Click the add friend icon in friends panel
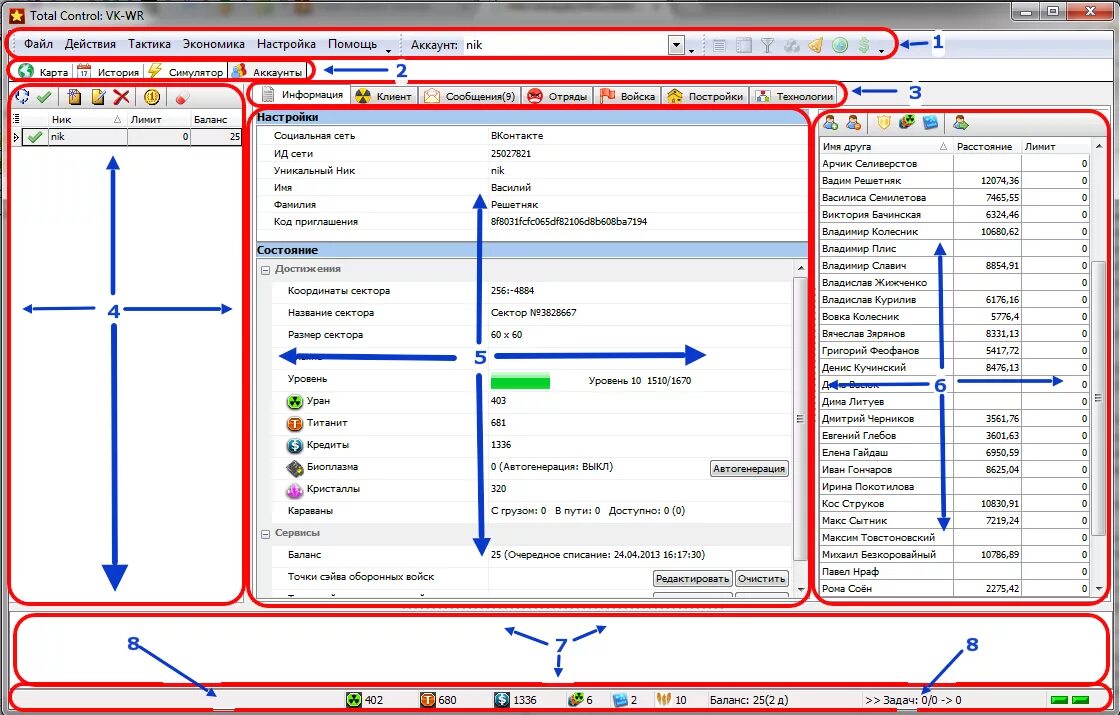 tap(829, 123)
